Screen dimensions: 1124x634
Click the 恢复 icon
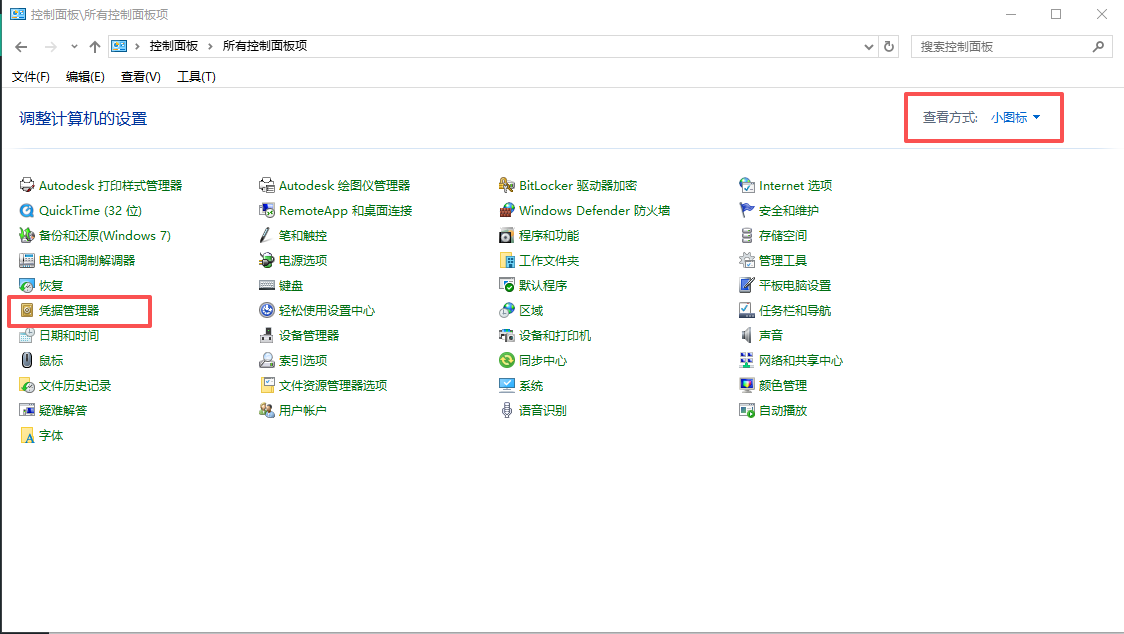[x=27, y=285]
